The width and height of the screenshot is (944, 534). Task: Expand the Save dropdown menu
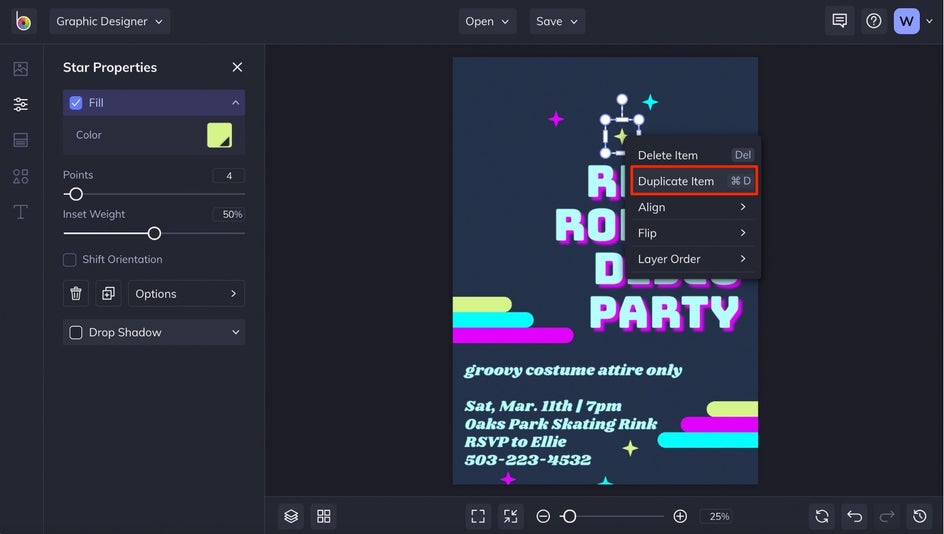[x=557, y=21]
